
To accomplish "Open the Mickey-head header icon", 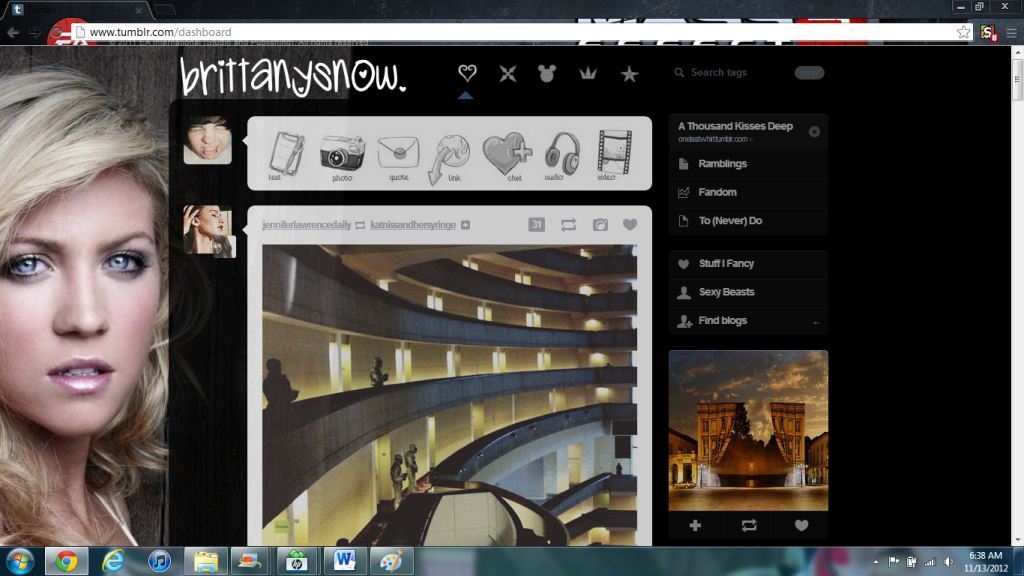I will pyautogui.click(x=547, y=73).
